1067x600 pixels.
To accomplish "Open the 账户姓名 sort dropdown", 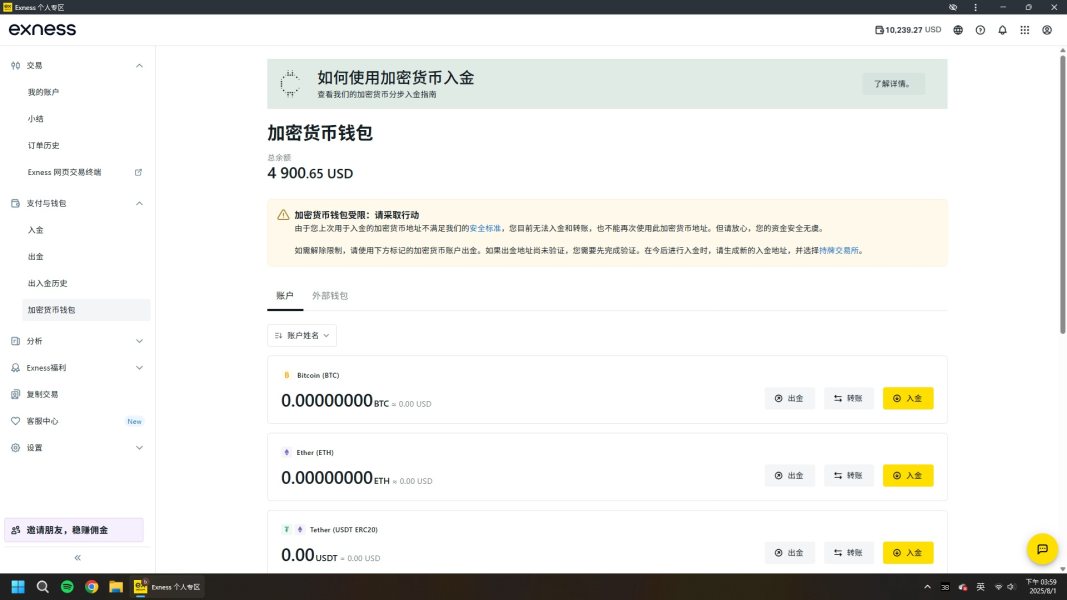I will pos(301,335).
